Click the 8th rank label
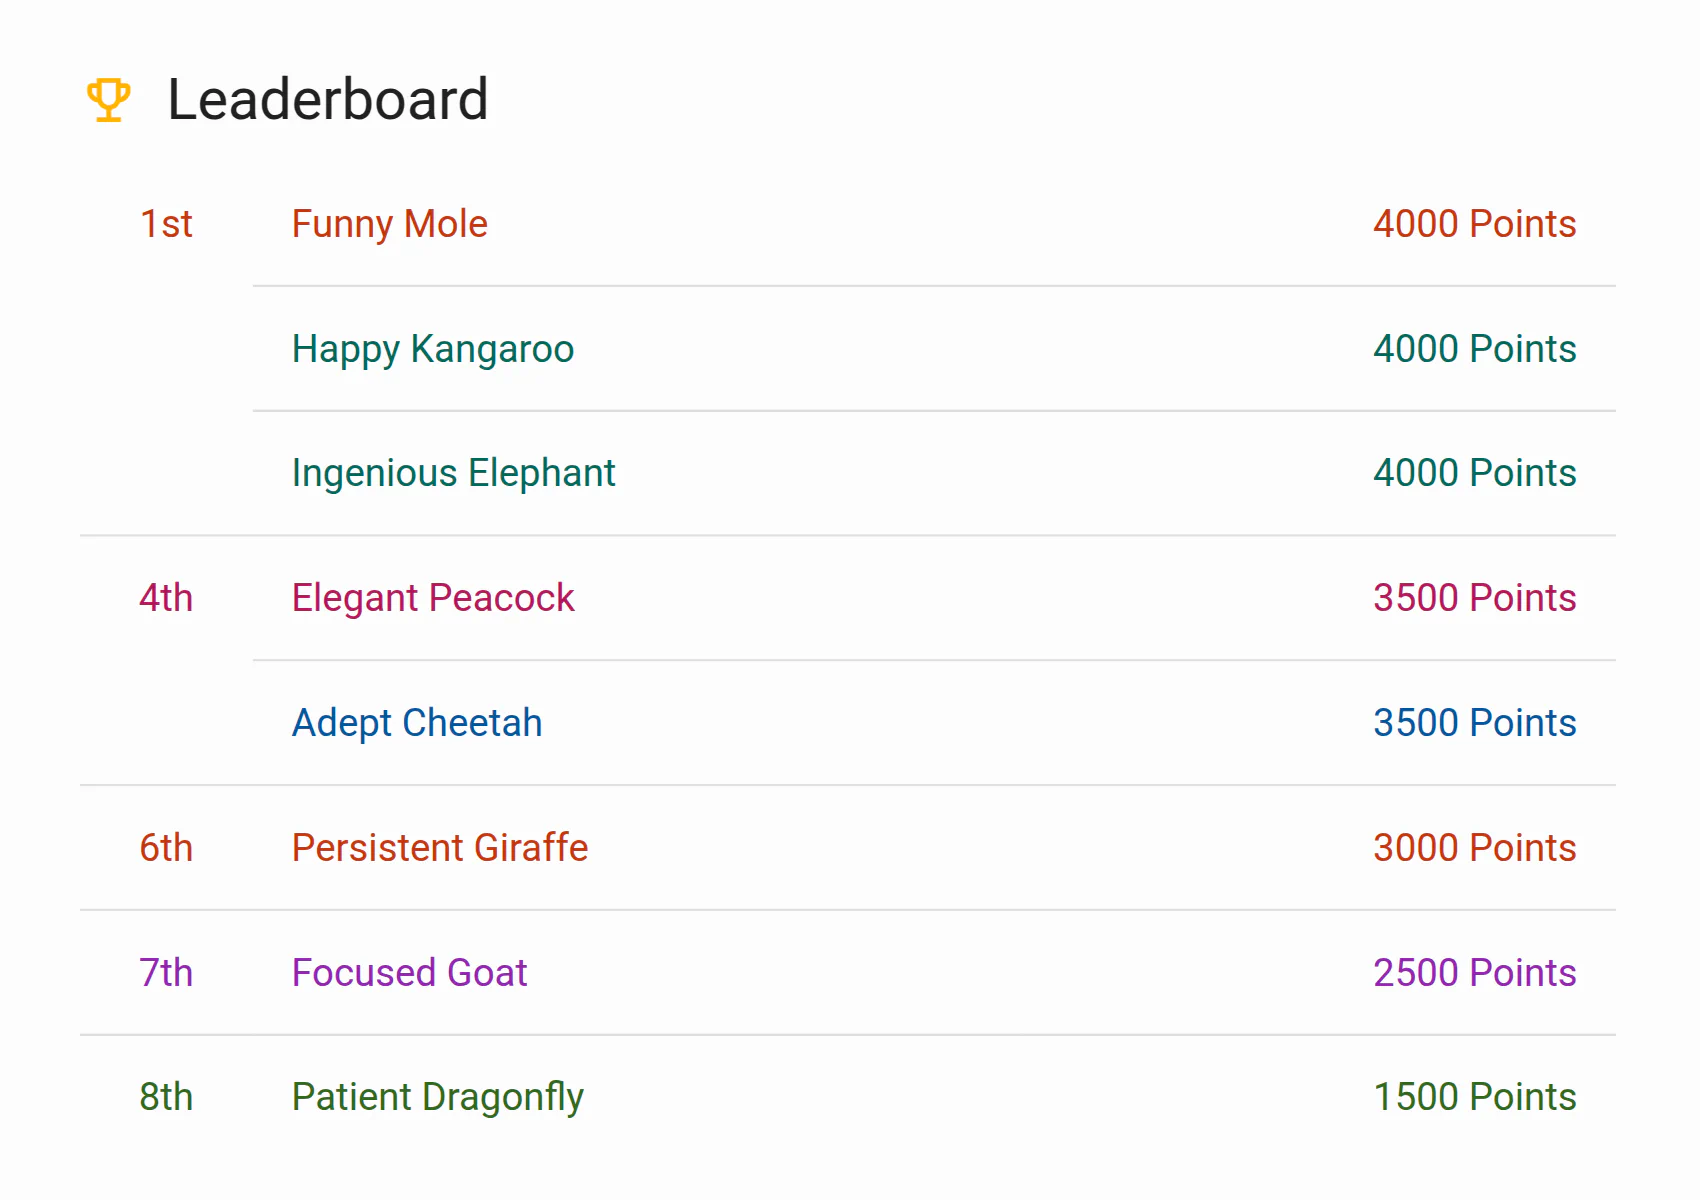Image resolution: width=1700 pixels, height=1200 pixels. 166,1097
